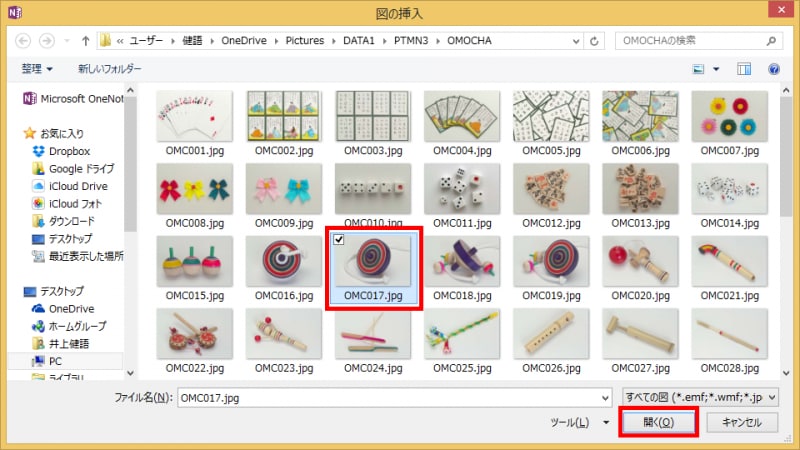The width and height of the screenshot is (800, 450).
Task: Click 新しいフォルダー button
Action: pyautogui.click(x=110, y=68)
